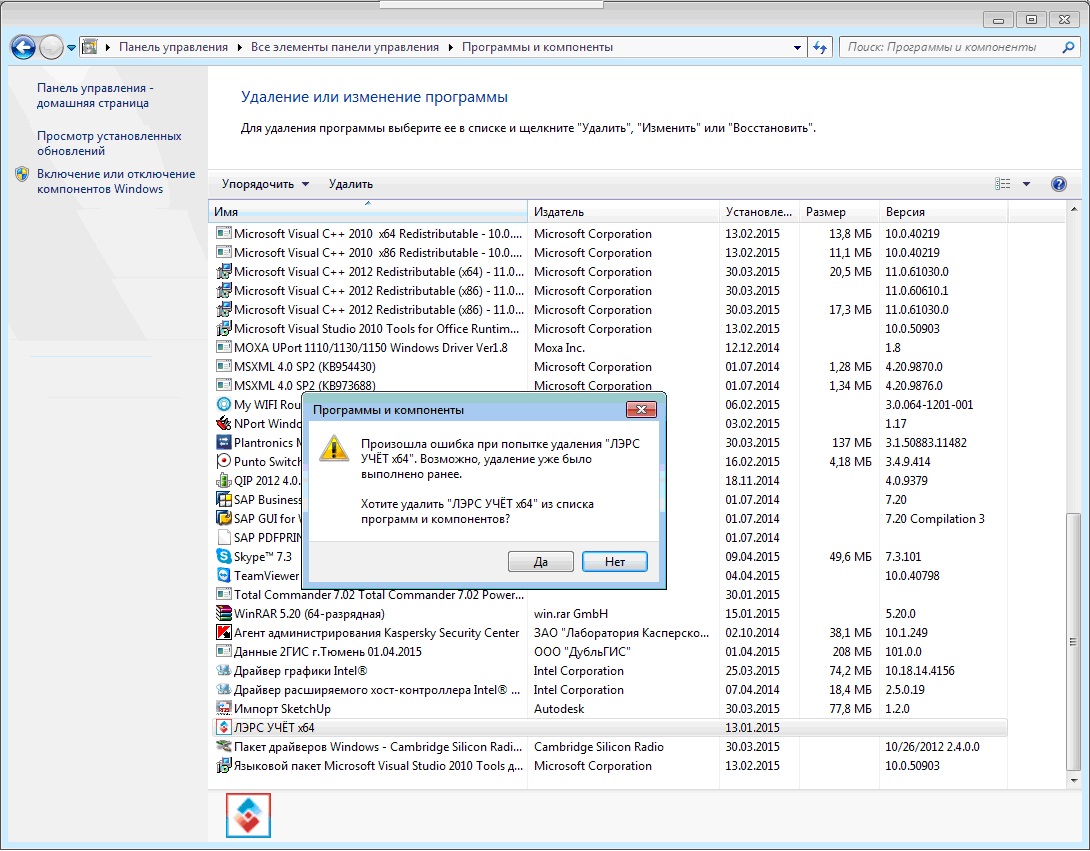The width and height of the screenshot is (1090, 851).
Task: Sort list by the Имя column header
Action: 368,212
